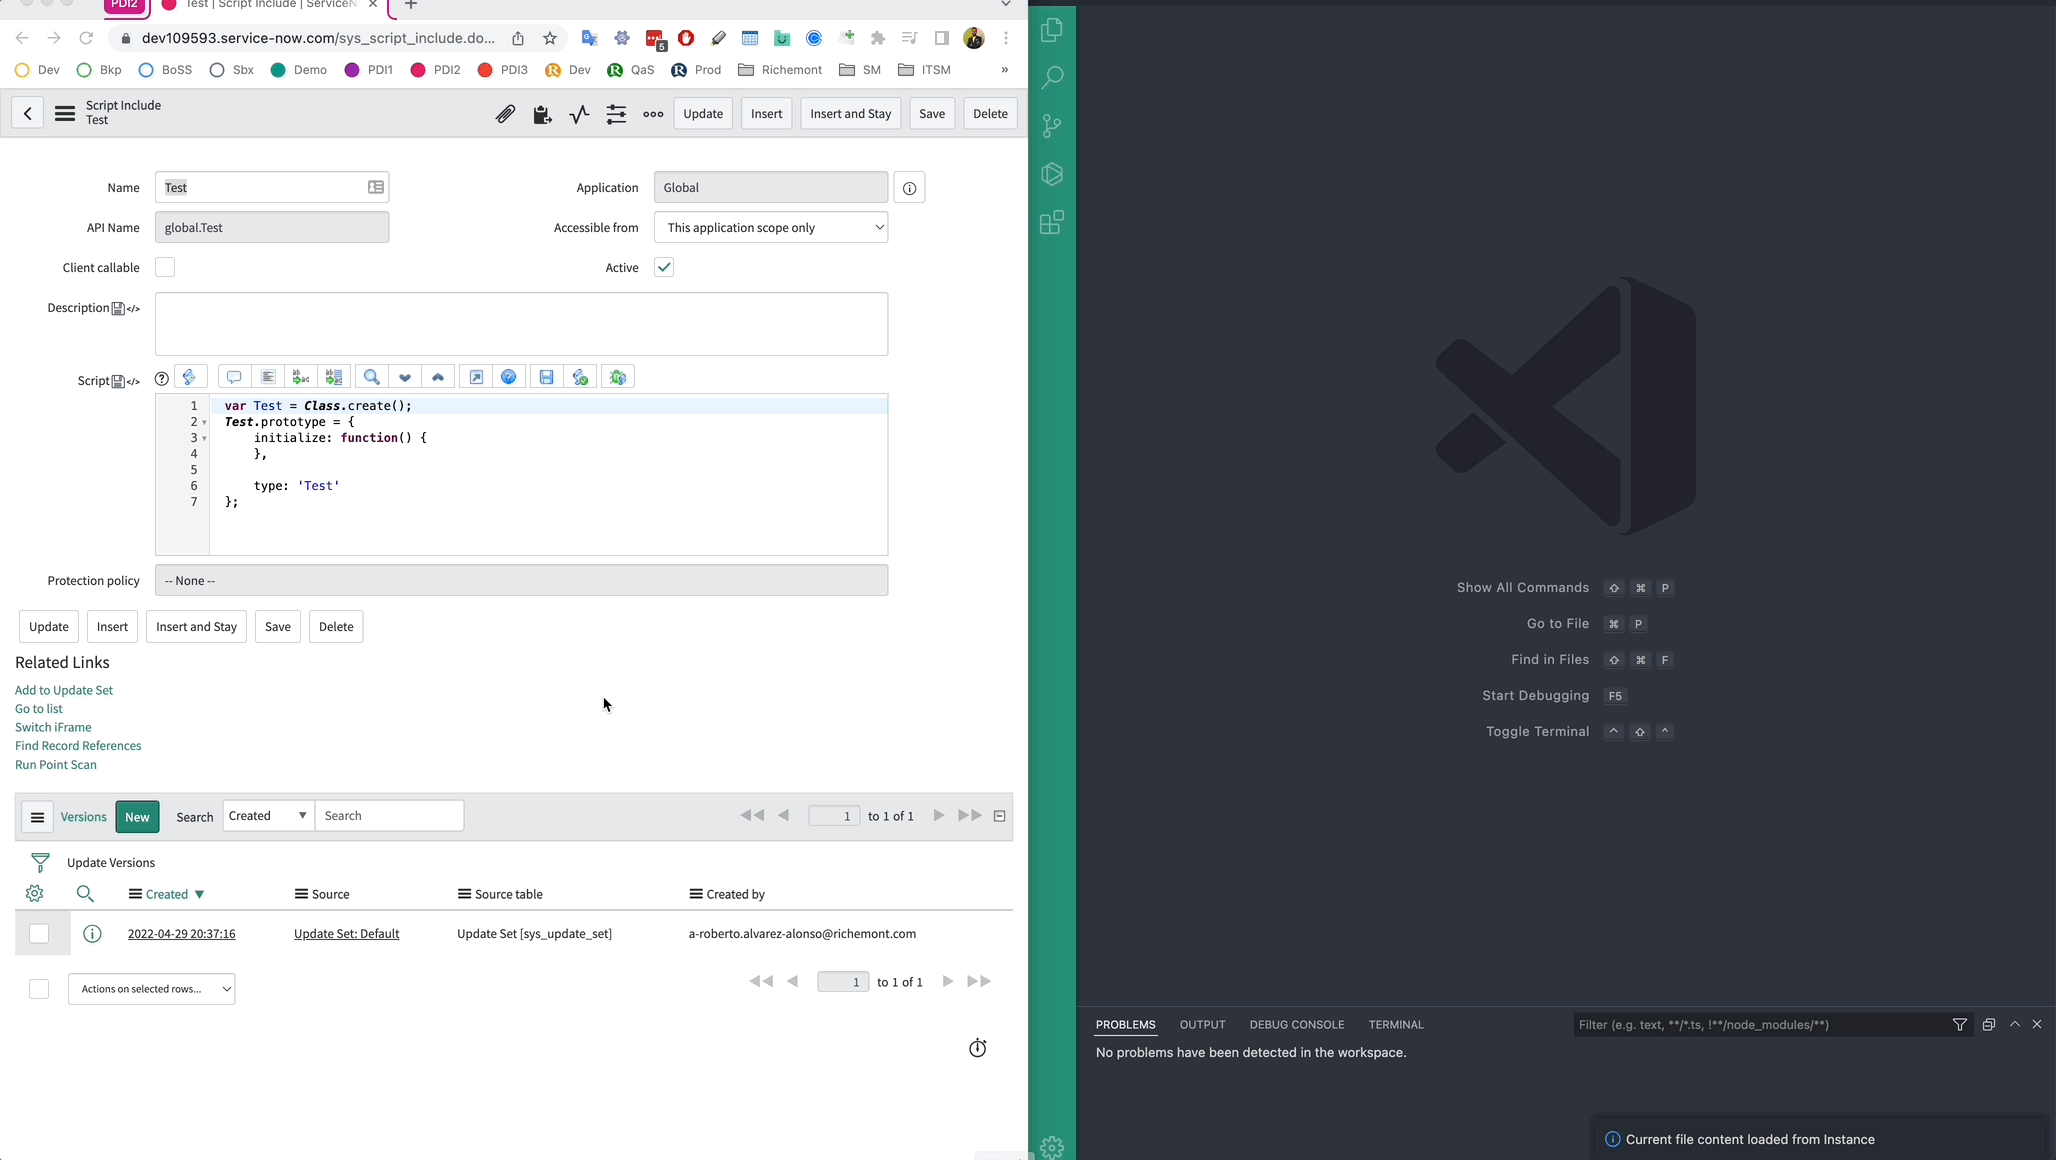2056x1160 pixels.
Task: Click the syntax check icon in script toolbar
Action: tap(580, 377)
